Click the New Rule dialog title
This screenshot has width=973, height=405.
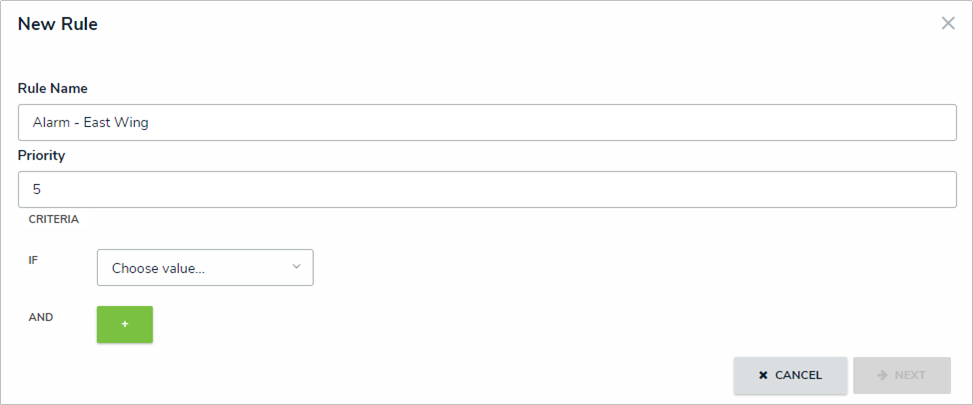(58, 24)
